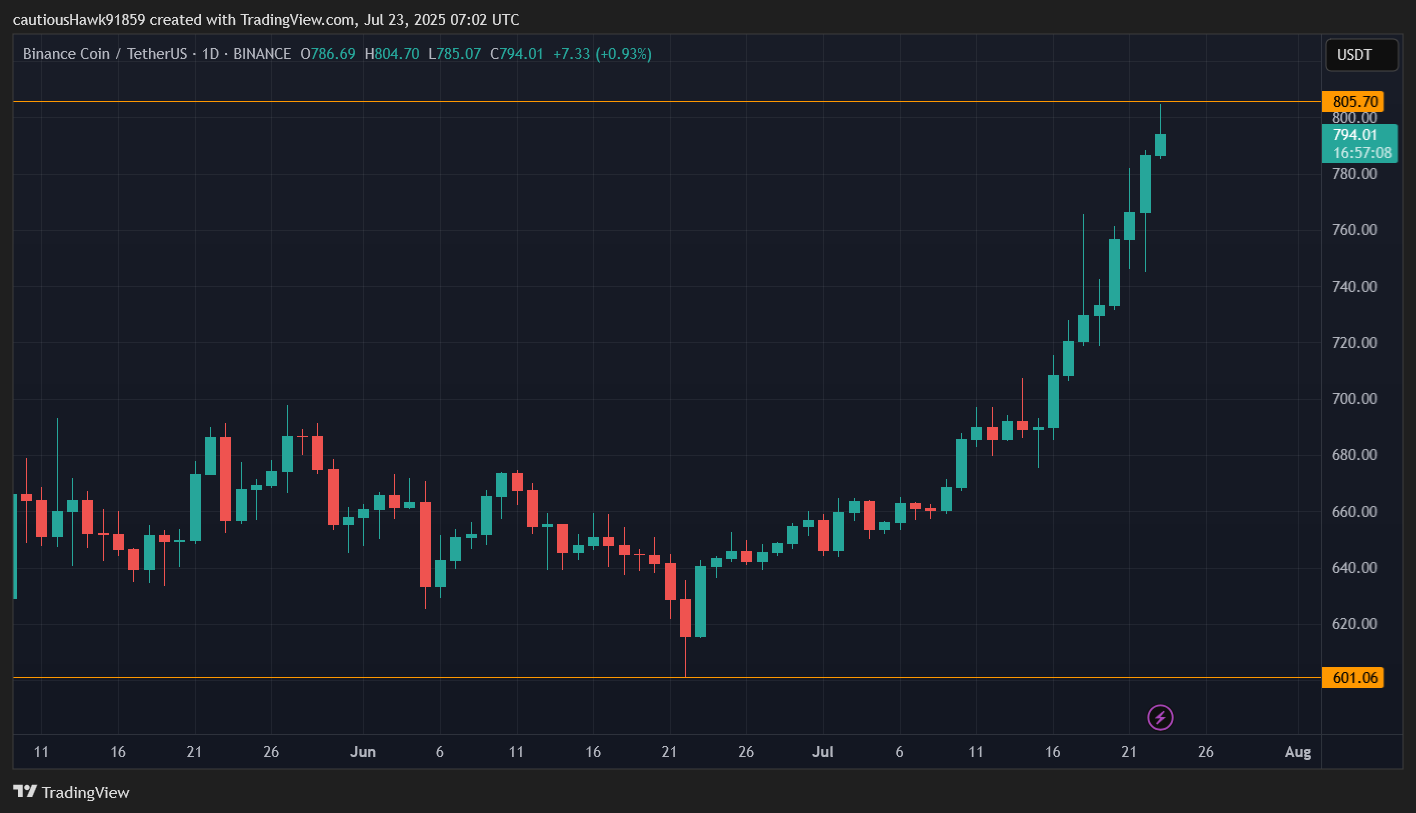The width and height of the screenshot is (1416, 813).
Task: Click the horizontal line at 805.70
Action: pos(600,101)
